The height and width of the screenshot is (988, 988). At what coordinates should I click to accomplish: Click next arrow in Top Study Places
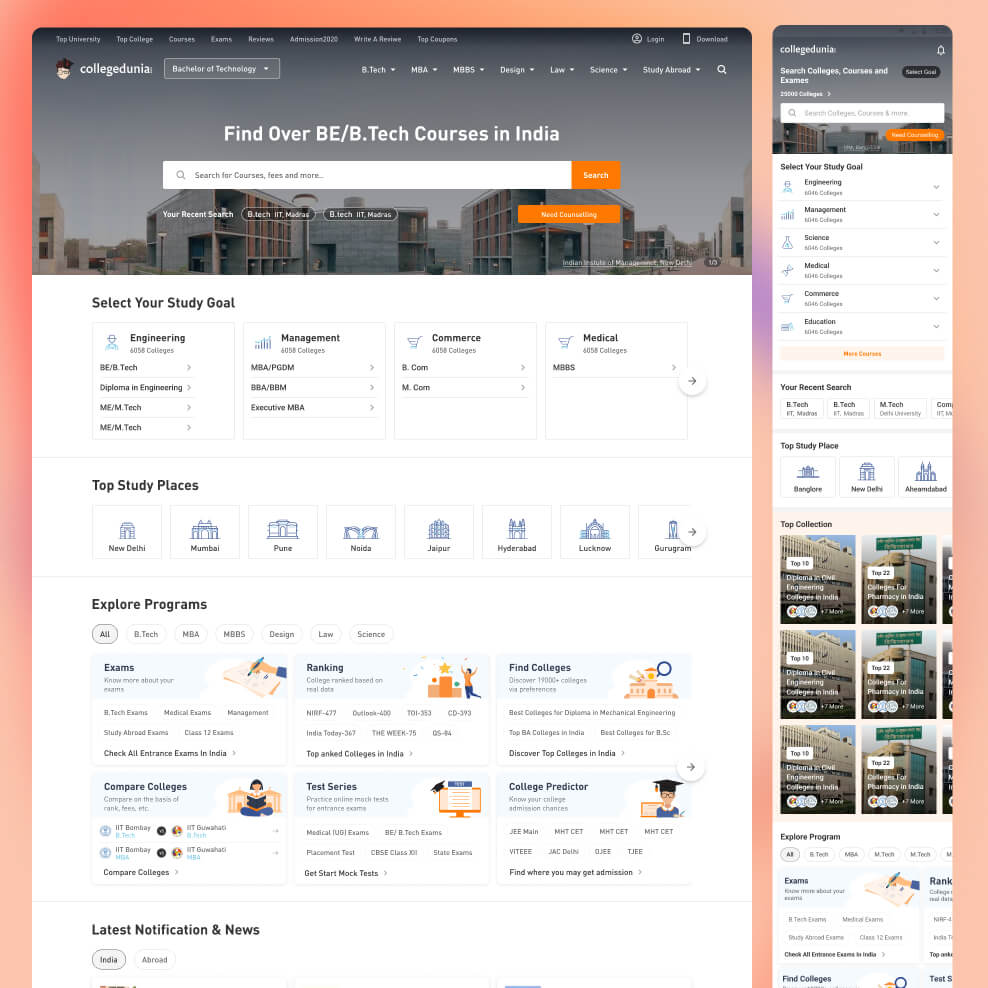tap(692, 532)
